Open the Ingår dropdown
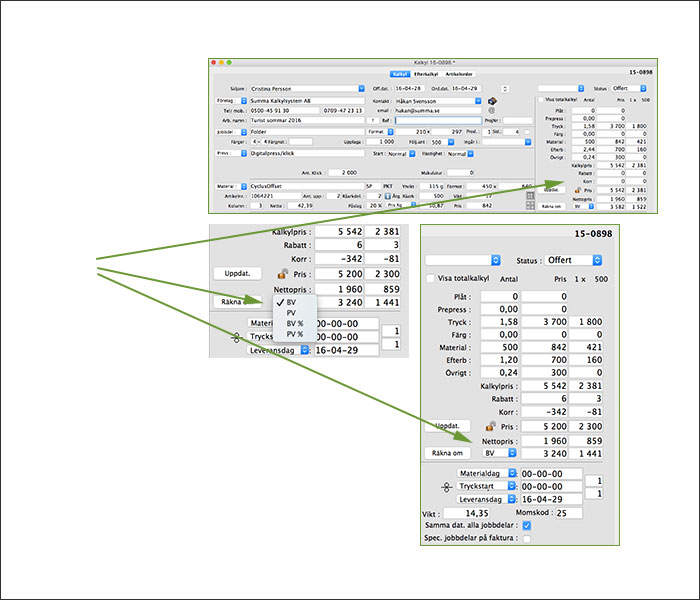 pyautogui.click(x=507, y=142)
